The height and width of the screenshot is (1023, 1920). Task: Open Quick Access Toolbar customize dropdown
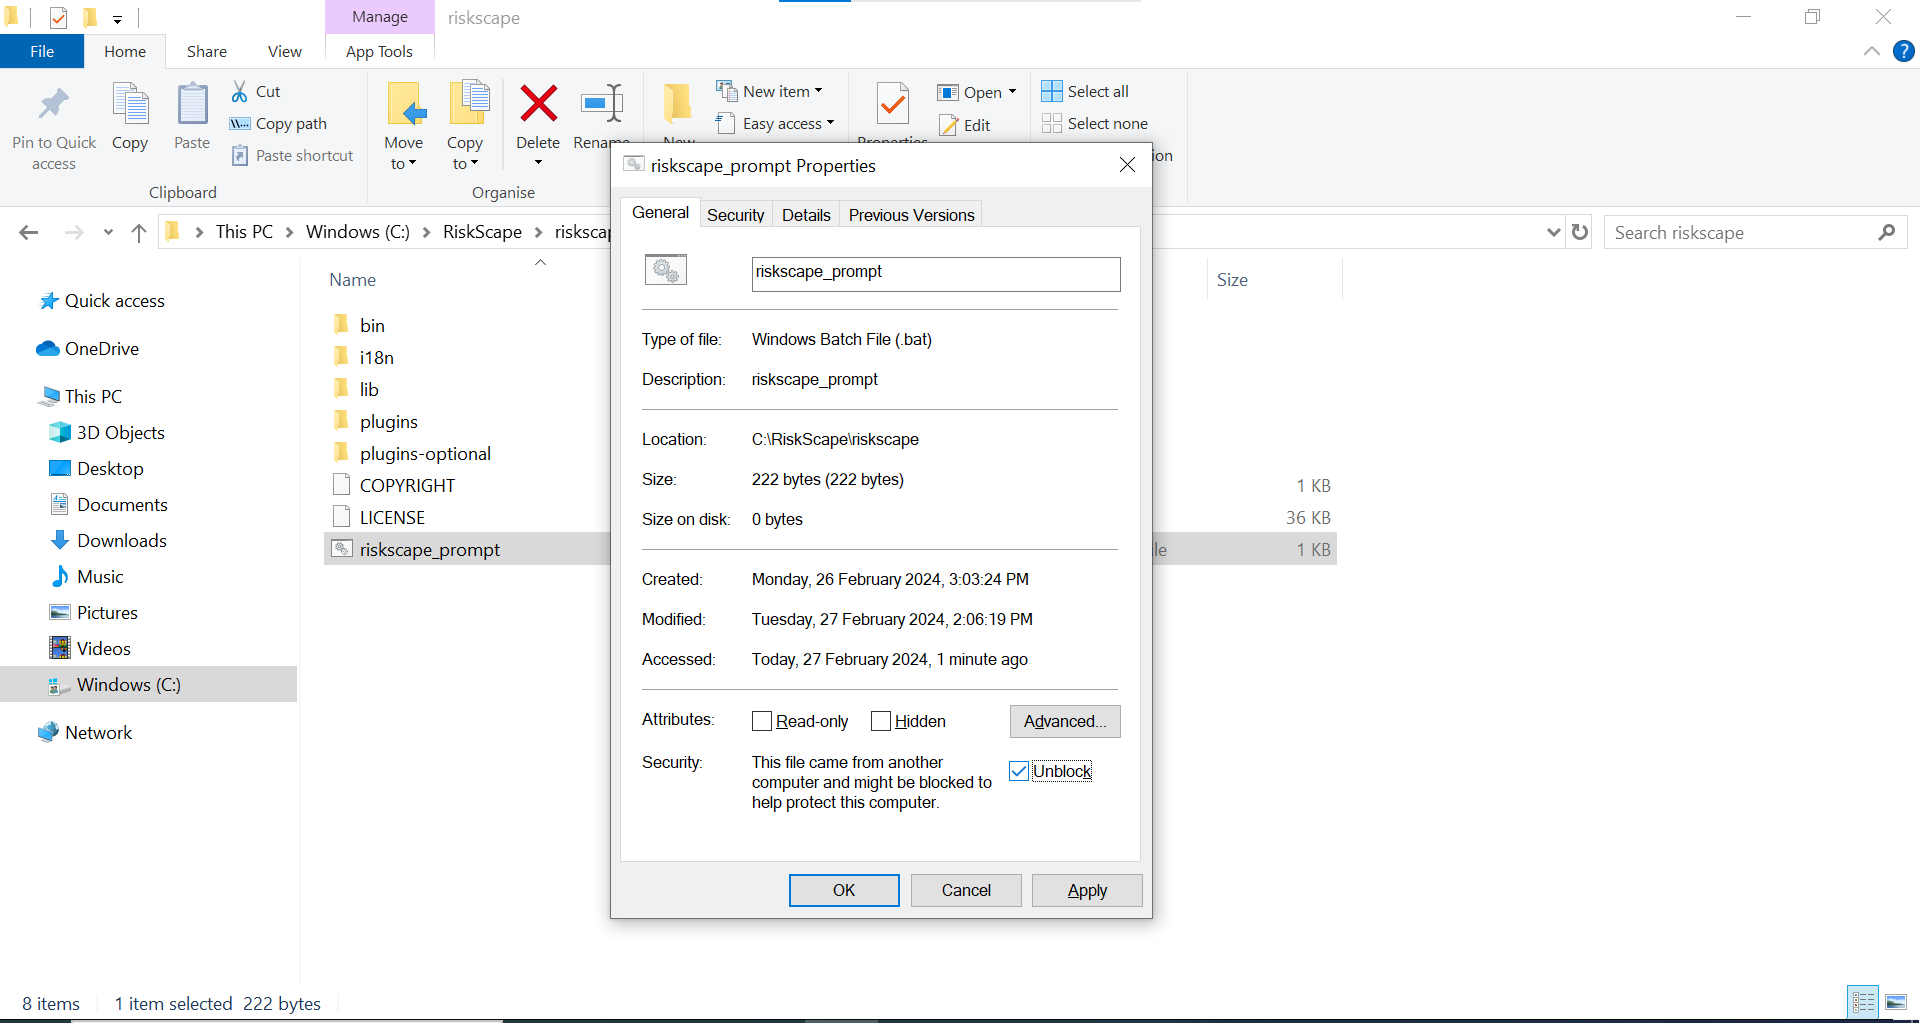coord(117,18)
